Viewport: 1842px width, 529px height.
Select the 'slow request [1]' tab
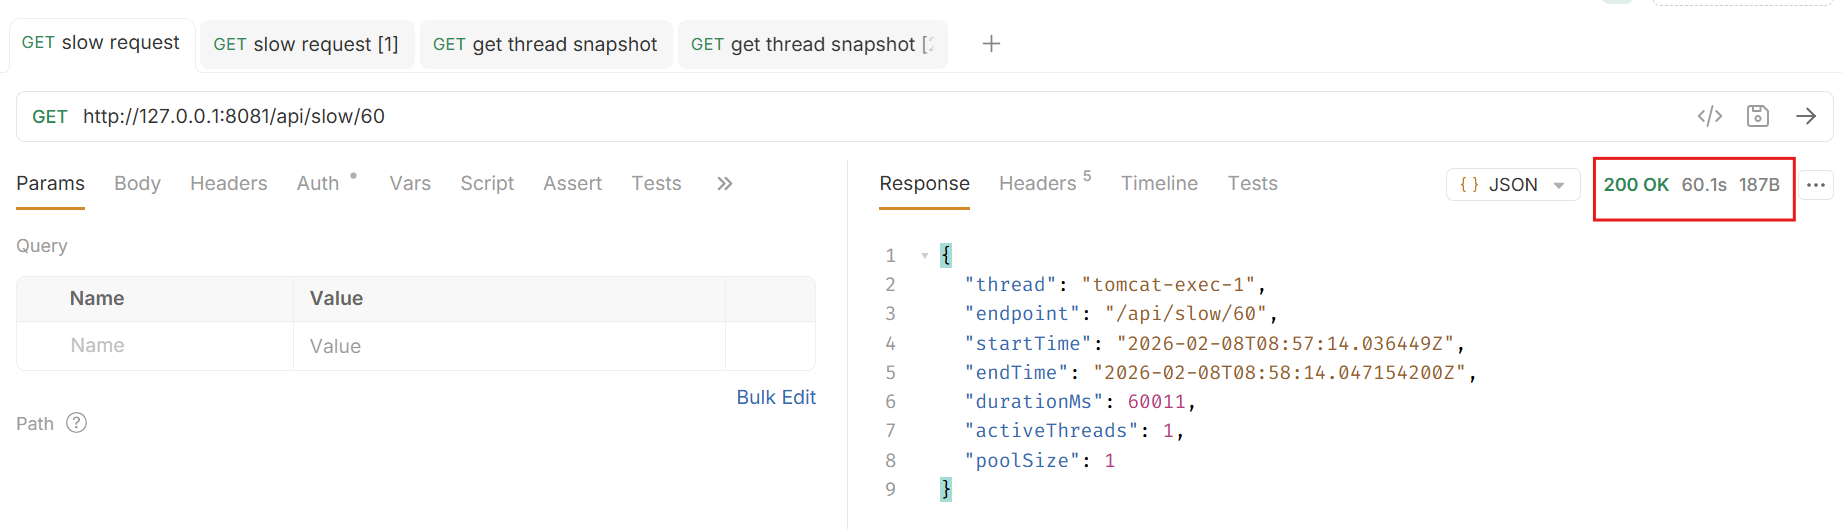point(306,45)
